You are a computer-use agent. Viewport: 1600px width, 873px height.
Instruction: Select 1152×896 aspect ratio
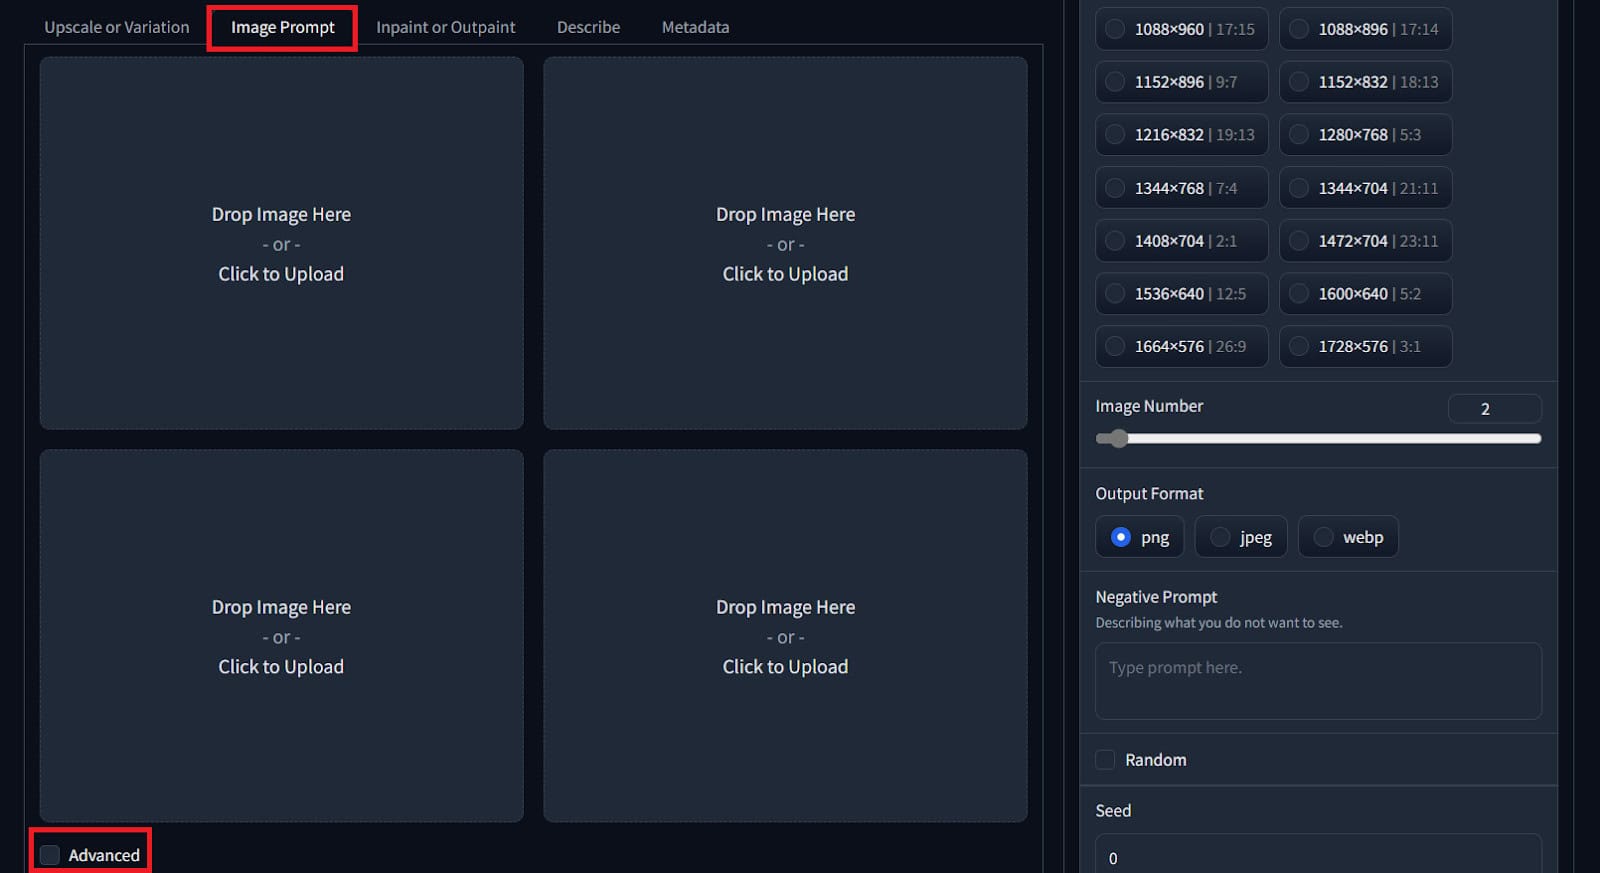(1115, 82)
